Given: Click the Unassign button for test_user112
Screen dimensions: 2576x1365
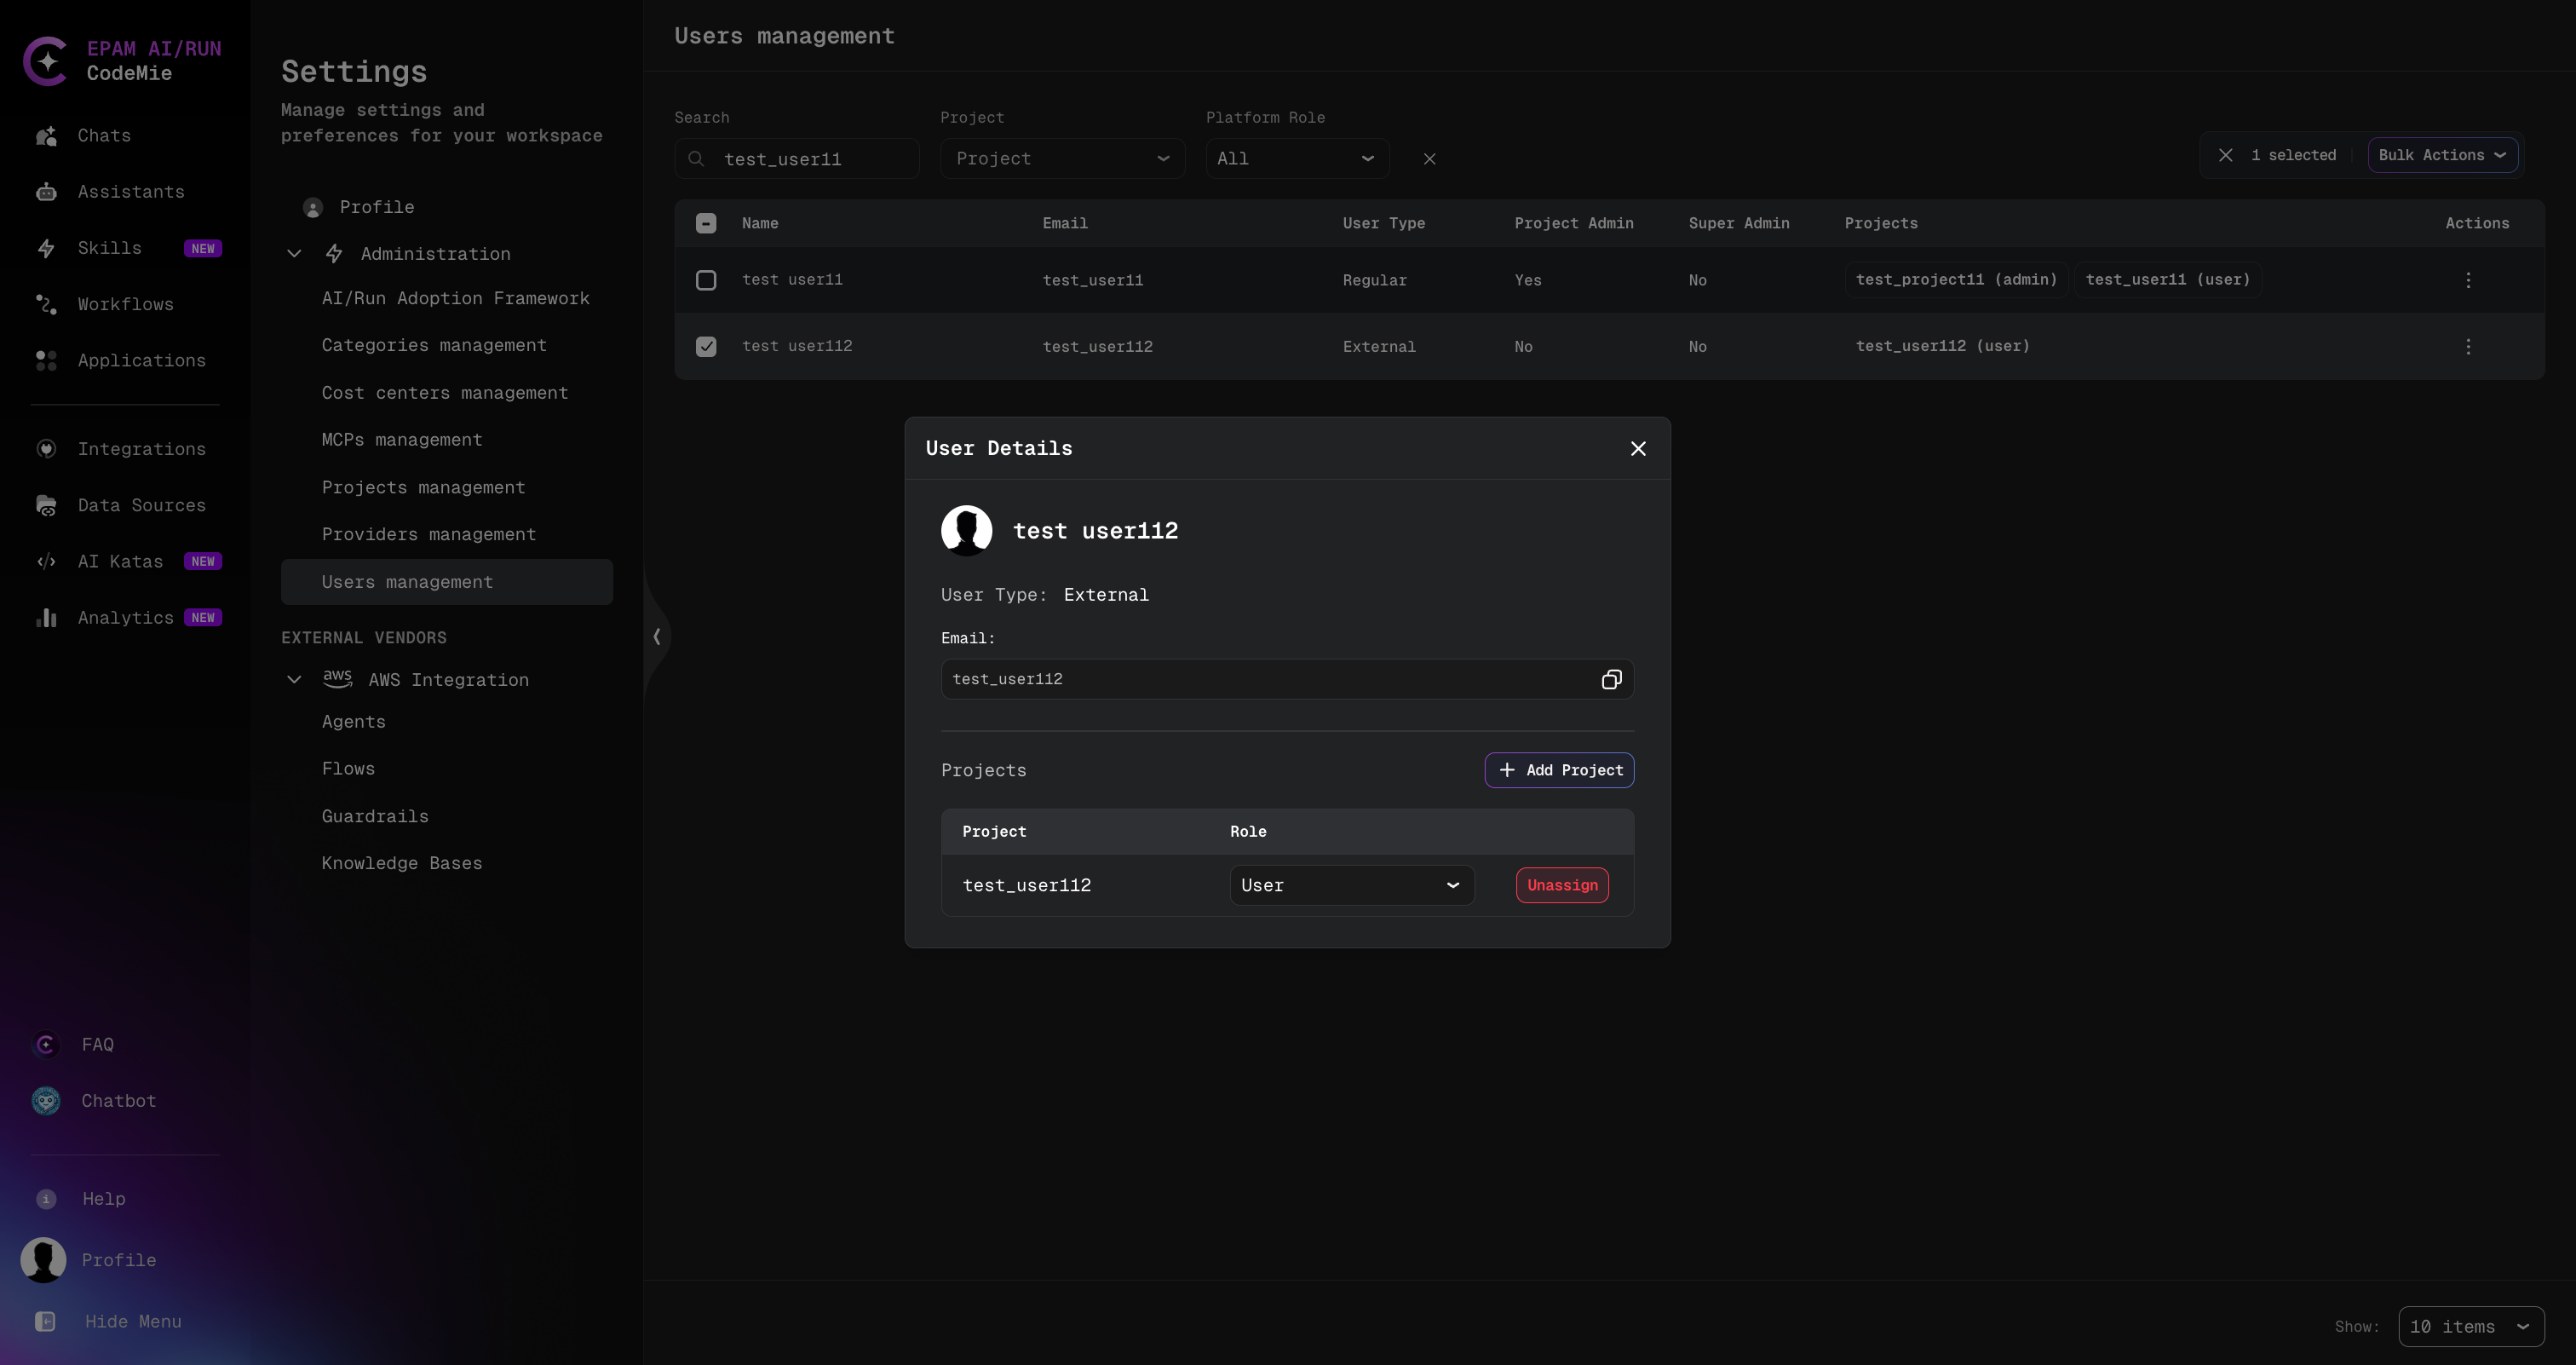Looking at the screenshot, I should (x=1561, y=885).
